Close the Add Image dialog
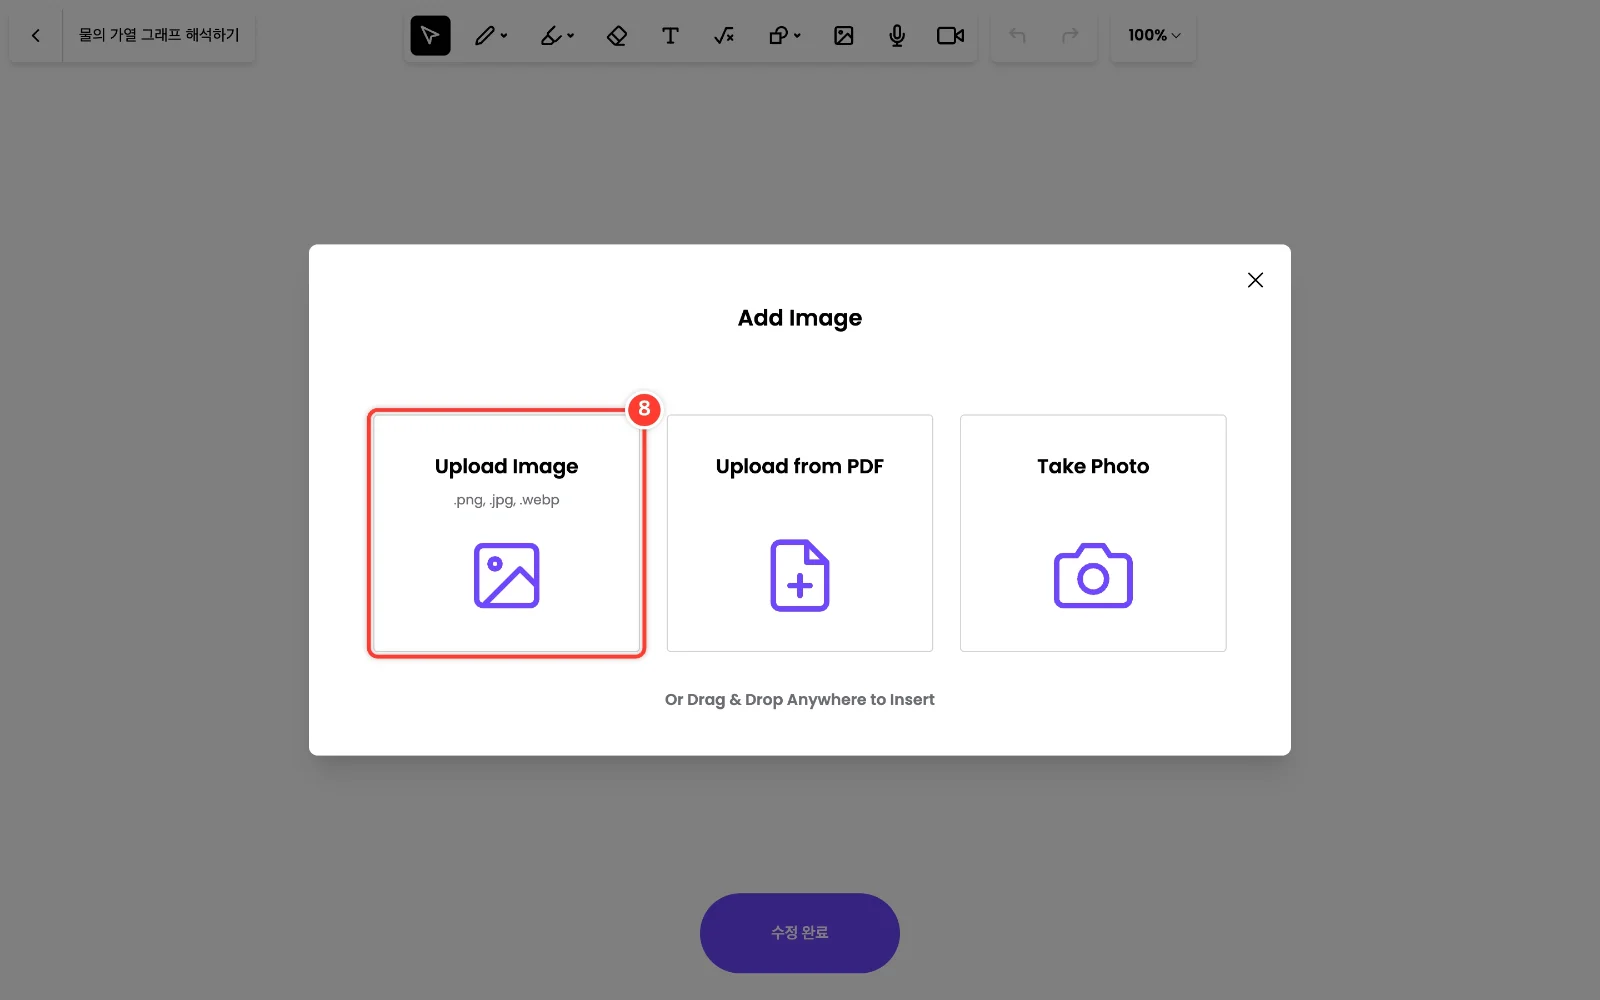Screen dimensions: 1600x1000 (x=1255, y=280)
